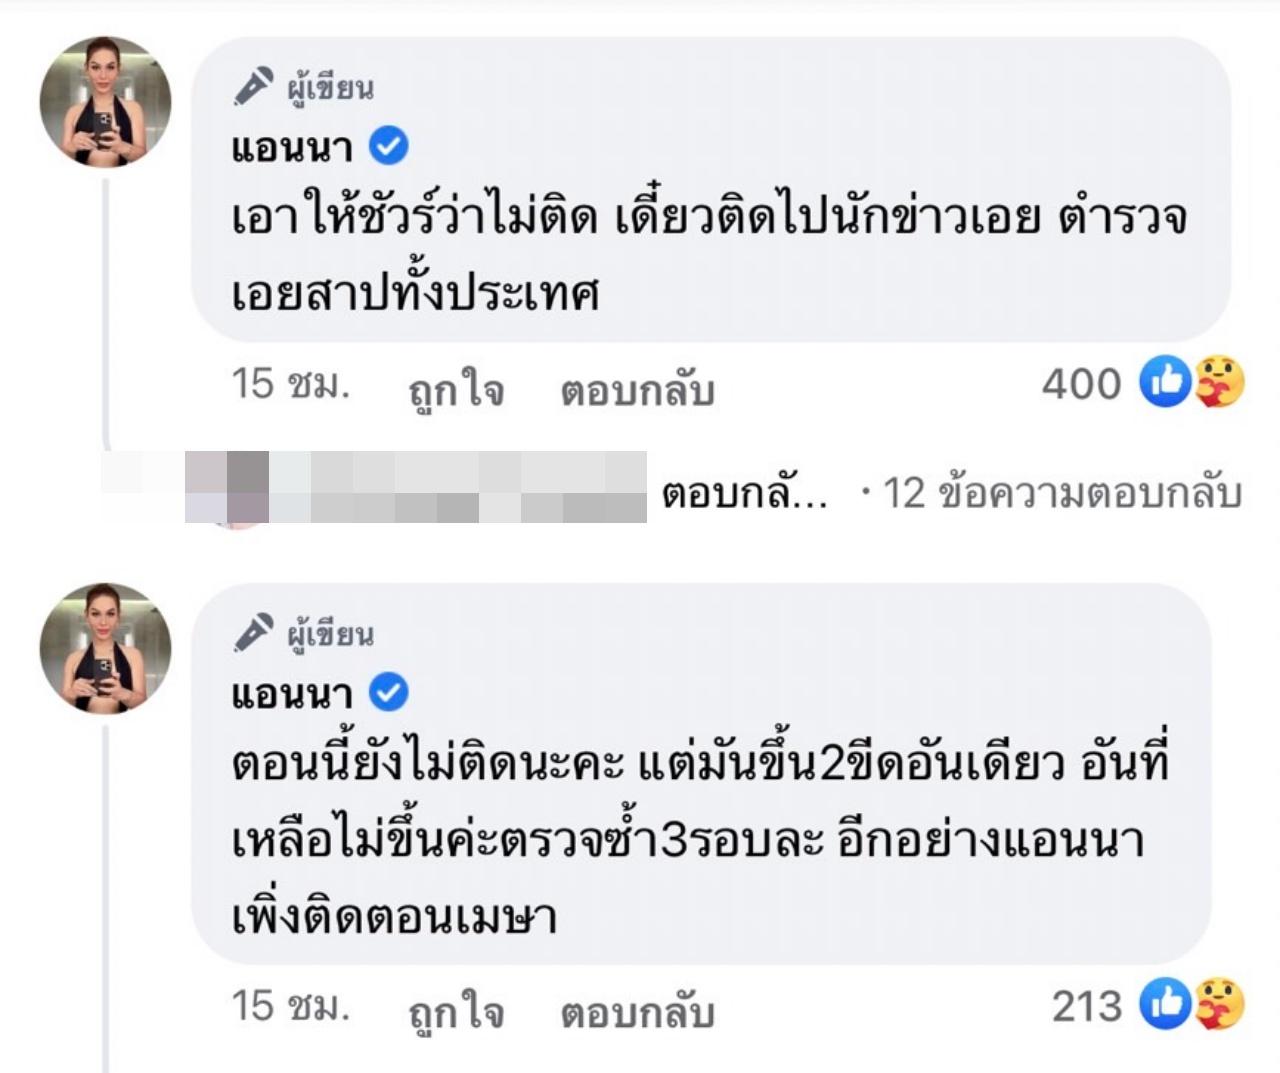
Task: Click the blue thumbs-up reaction on the second comment
Action: [x=1165, y=1005]
